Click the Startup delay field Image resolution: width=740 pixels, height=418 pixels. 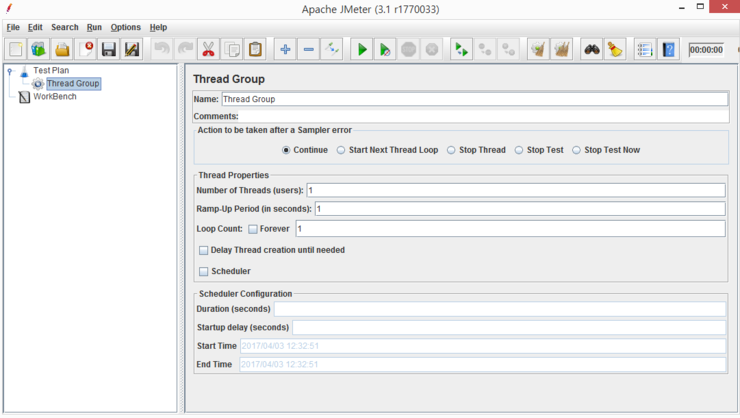(x=509, y=327)
